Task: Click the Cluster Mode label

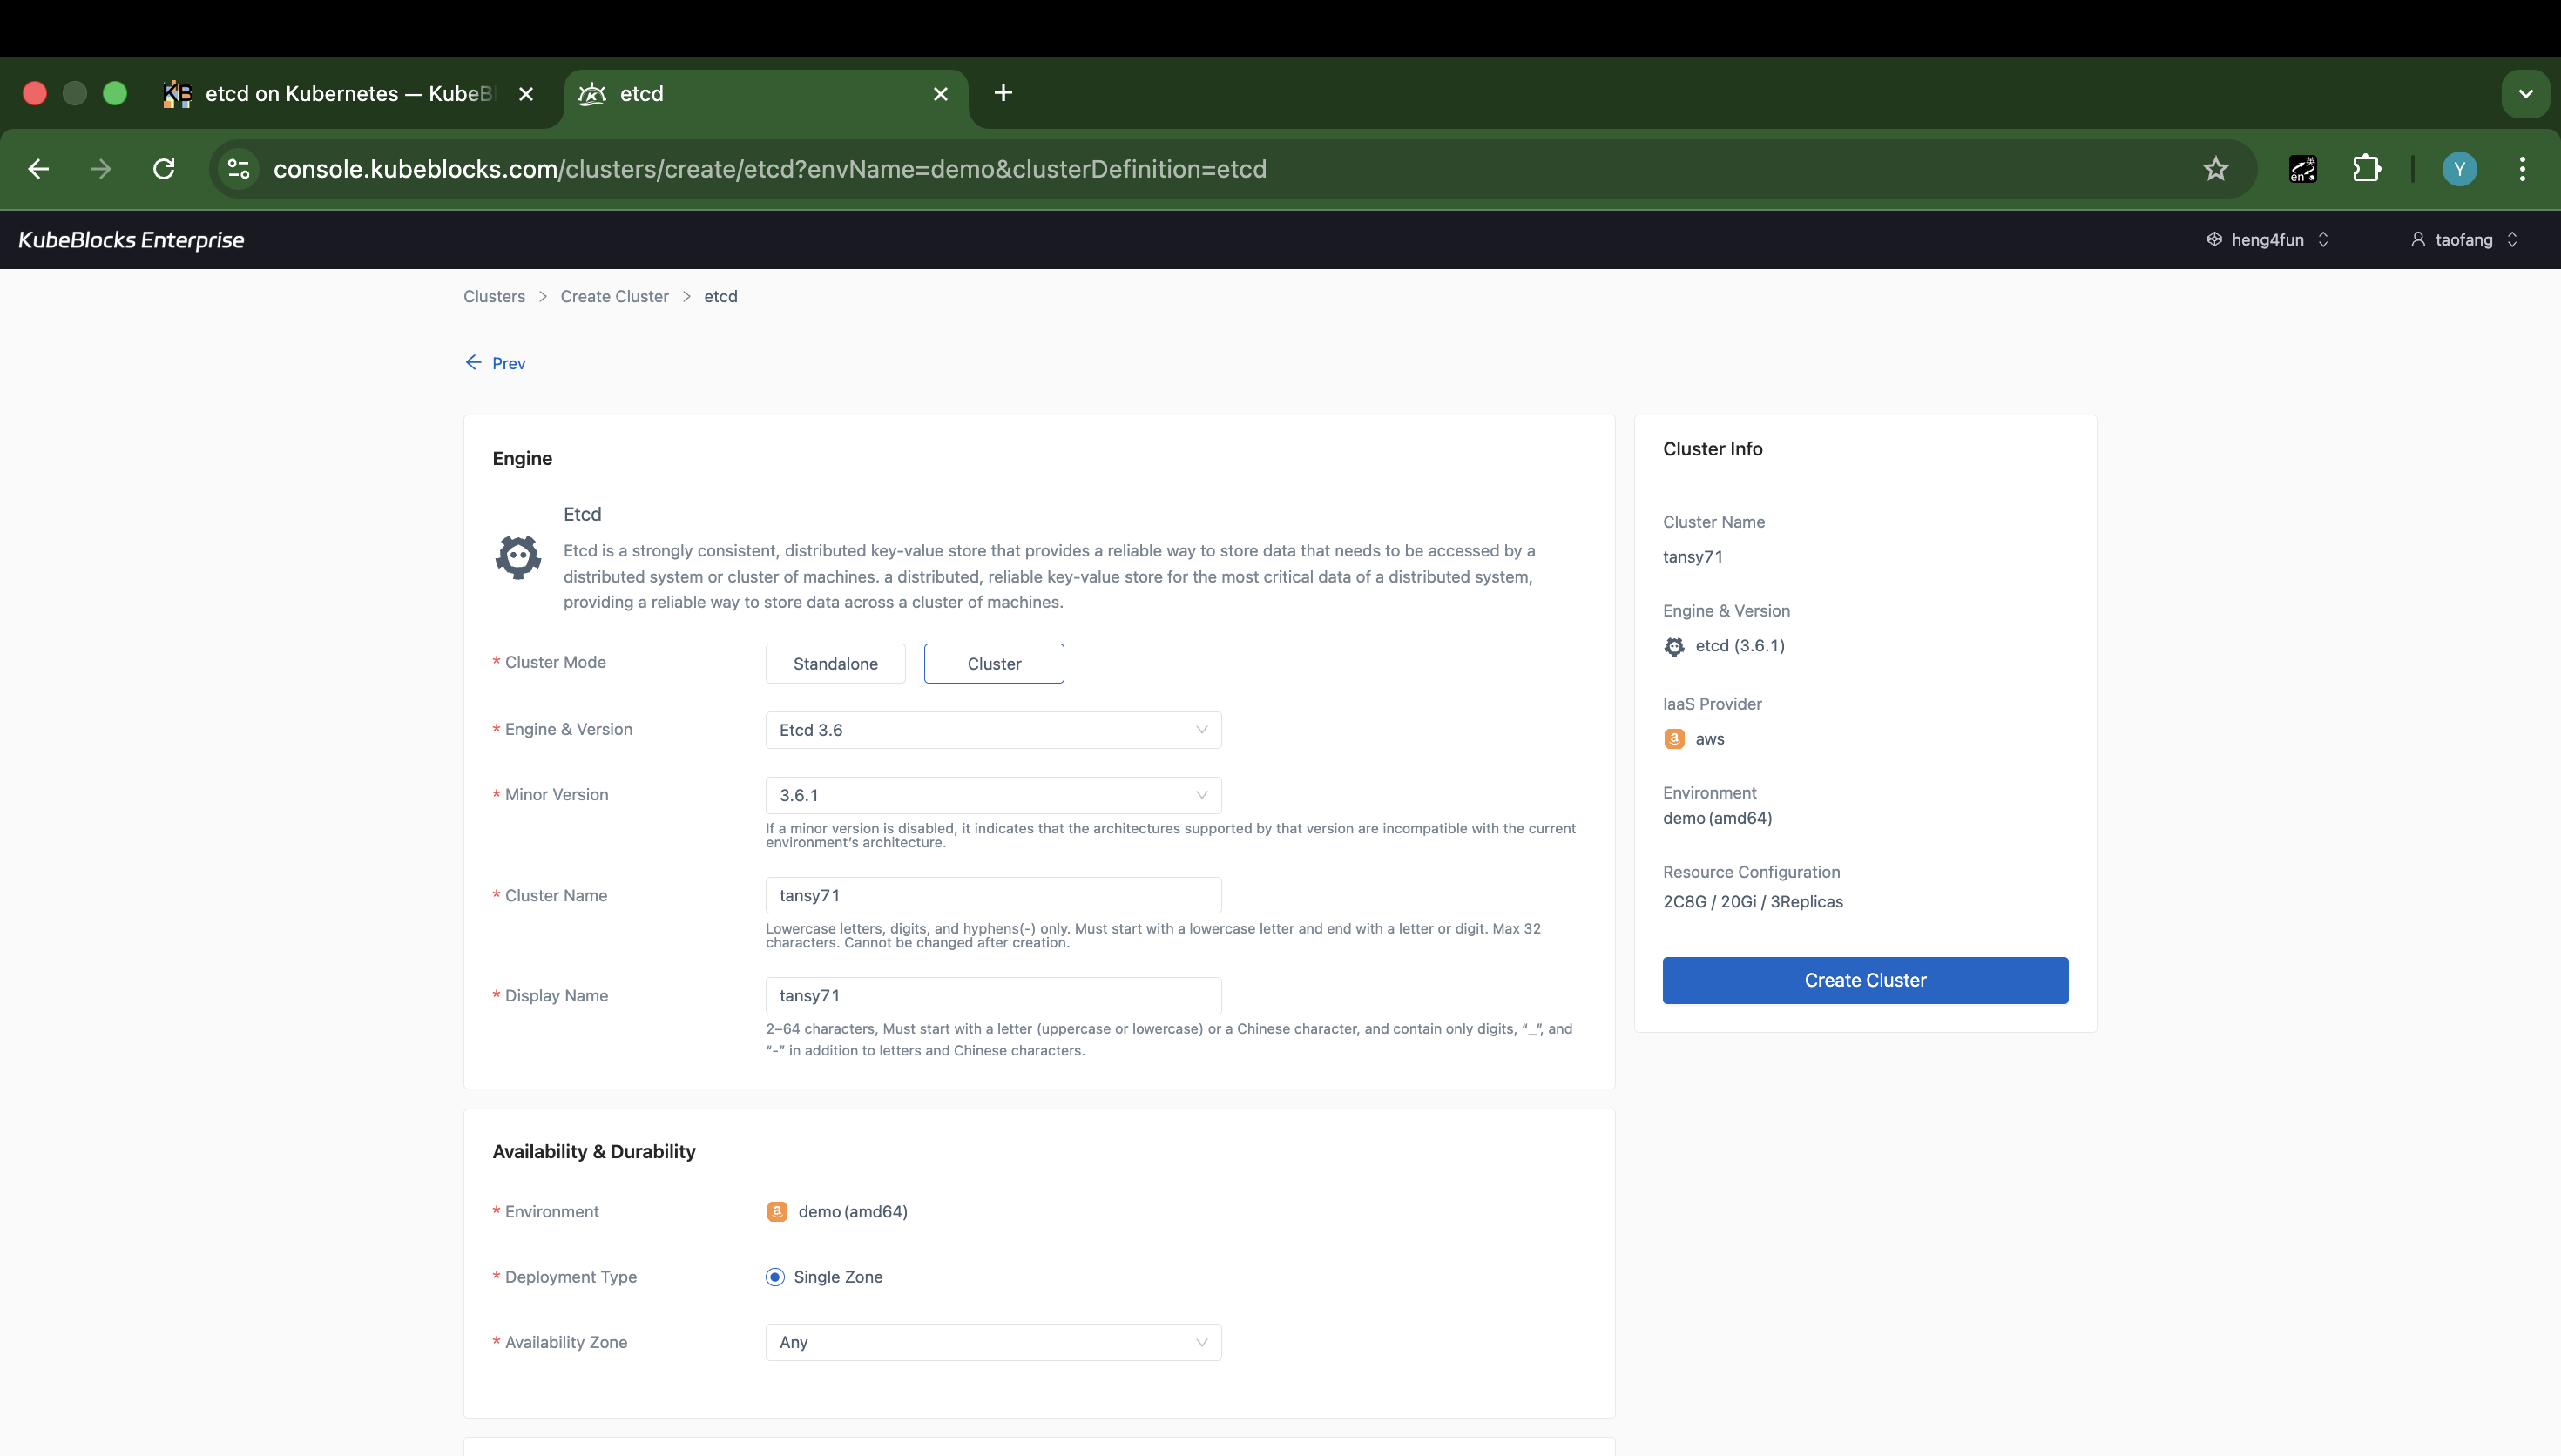Action: [555, 662]
